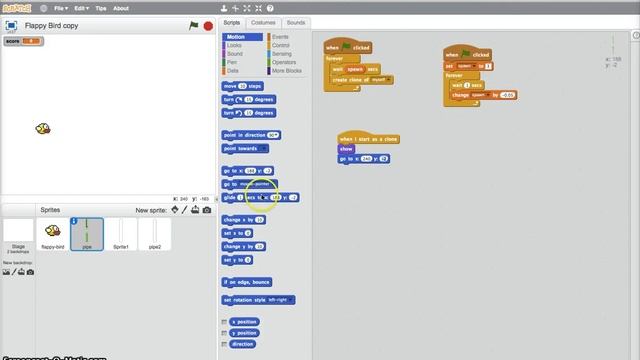Click the when I start as a clone block

point(369,138)
